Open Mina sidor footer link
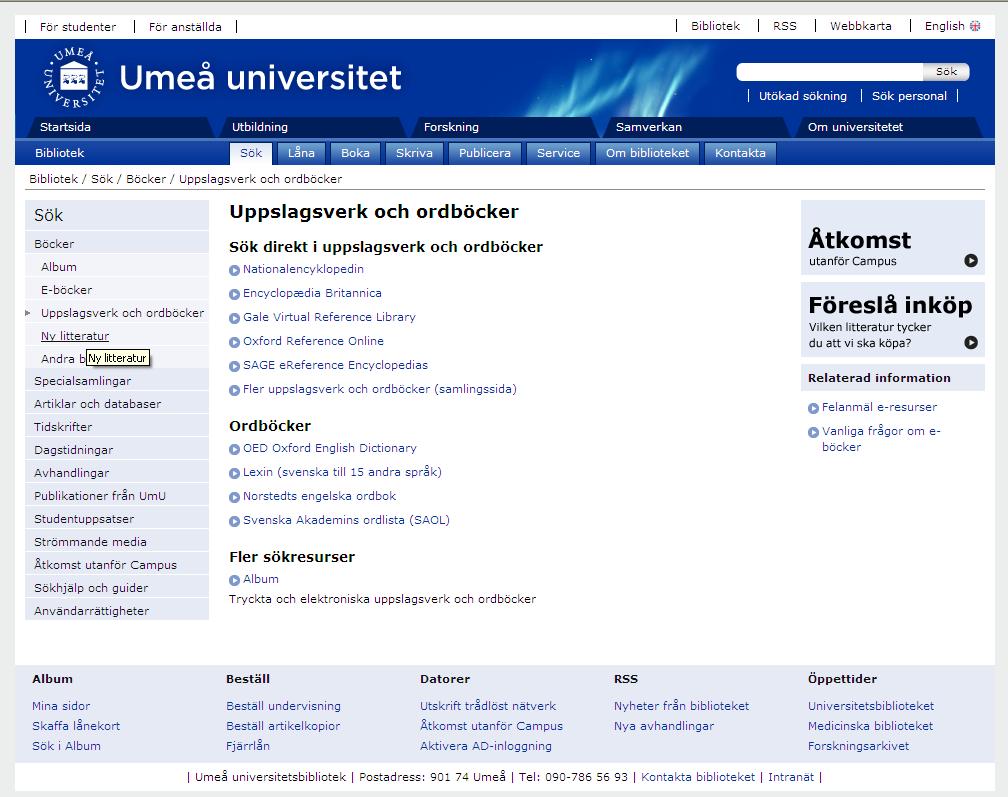This screenshot has width=1008, height=797. point(61,706)
